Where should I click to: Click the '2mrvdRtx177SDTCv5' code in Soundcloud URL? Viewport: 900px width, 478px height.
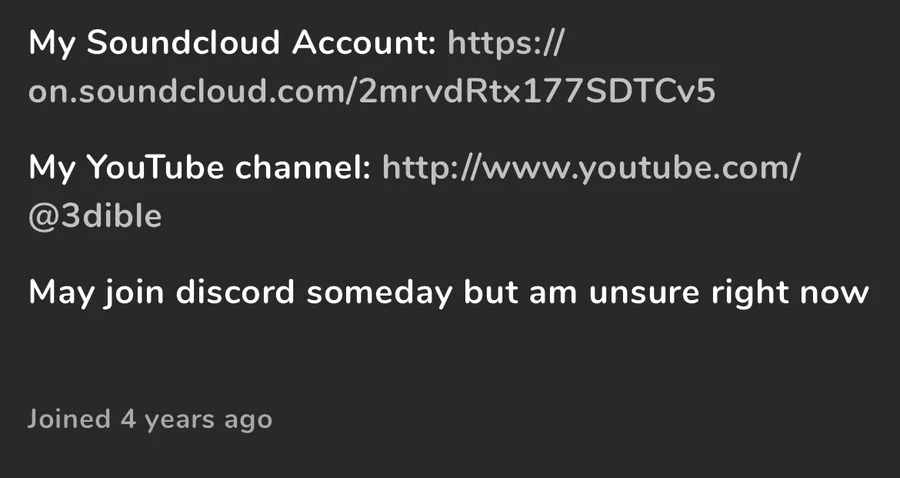point(537,91)
